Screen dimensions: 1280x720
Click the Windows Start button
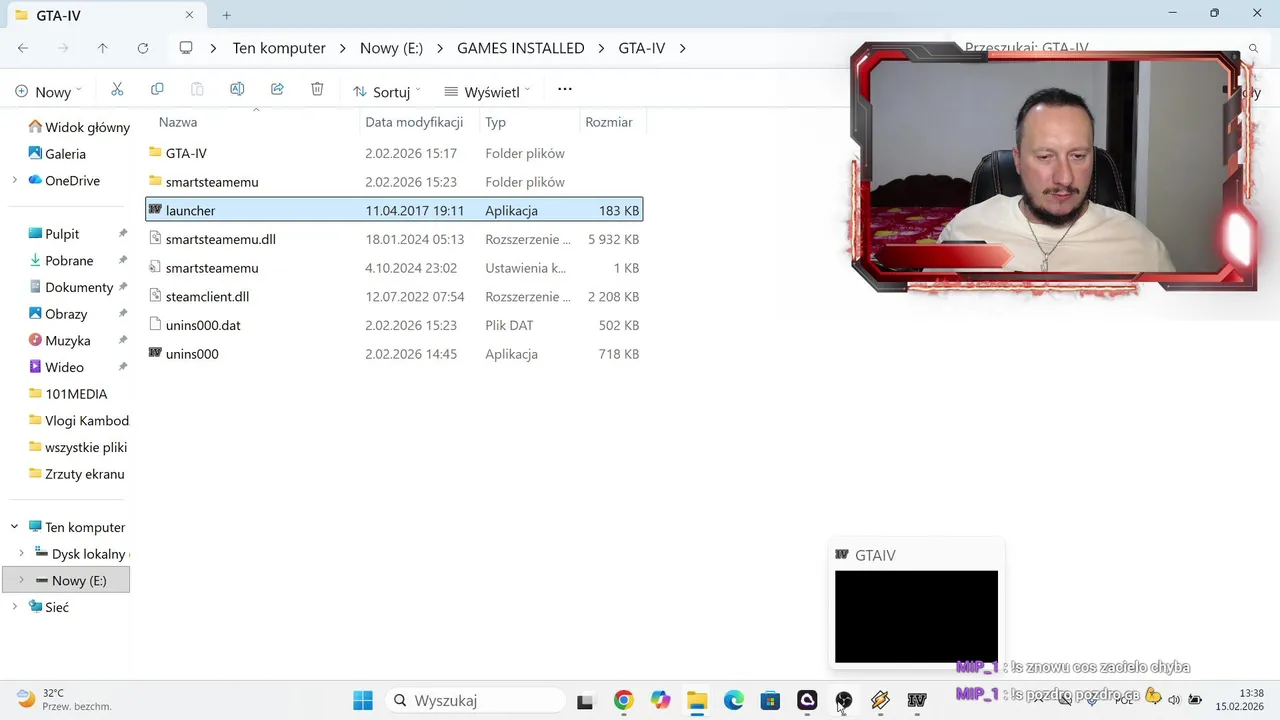[363, 700]
